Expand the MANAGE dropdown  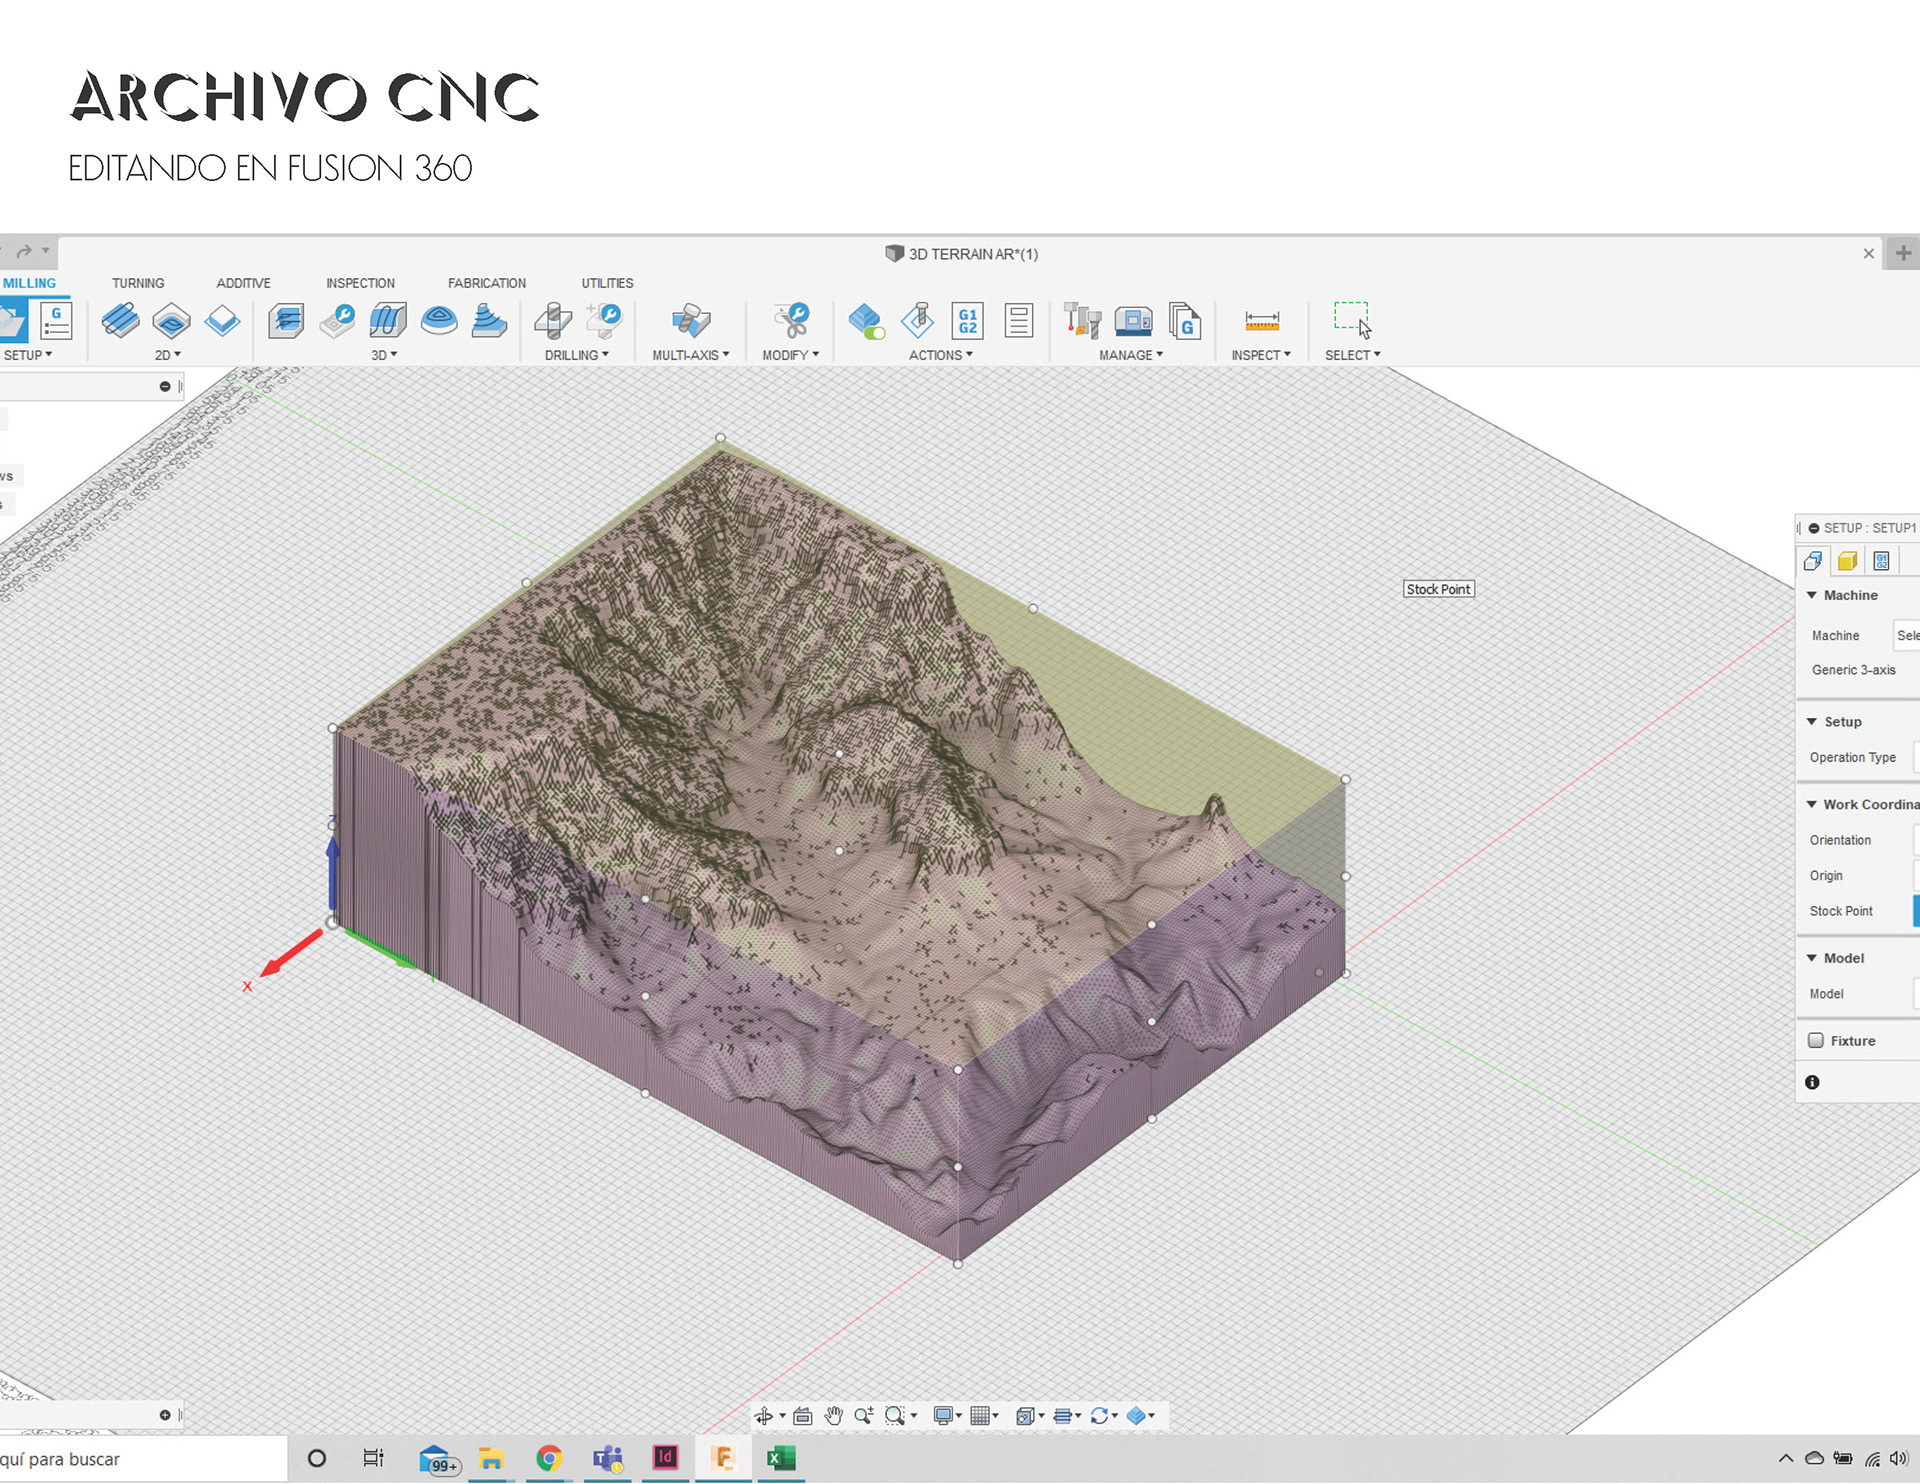(1131, 355)
